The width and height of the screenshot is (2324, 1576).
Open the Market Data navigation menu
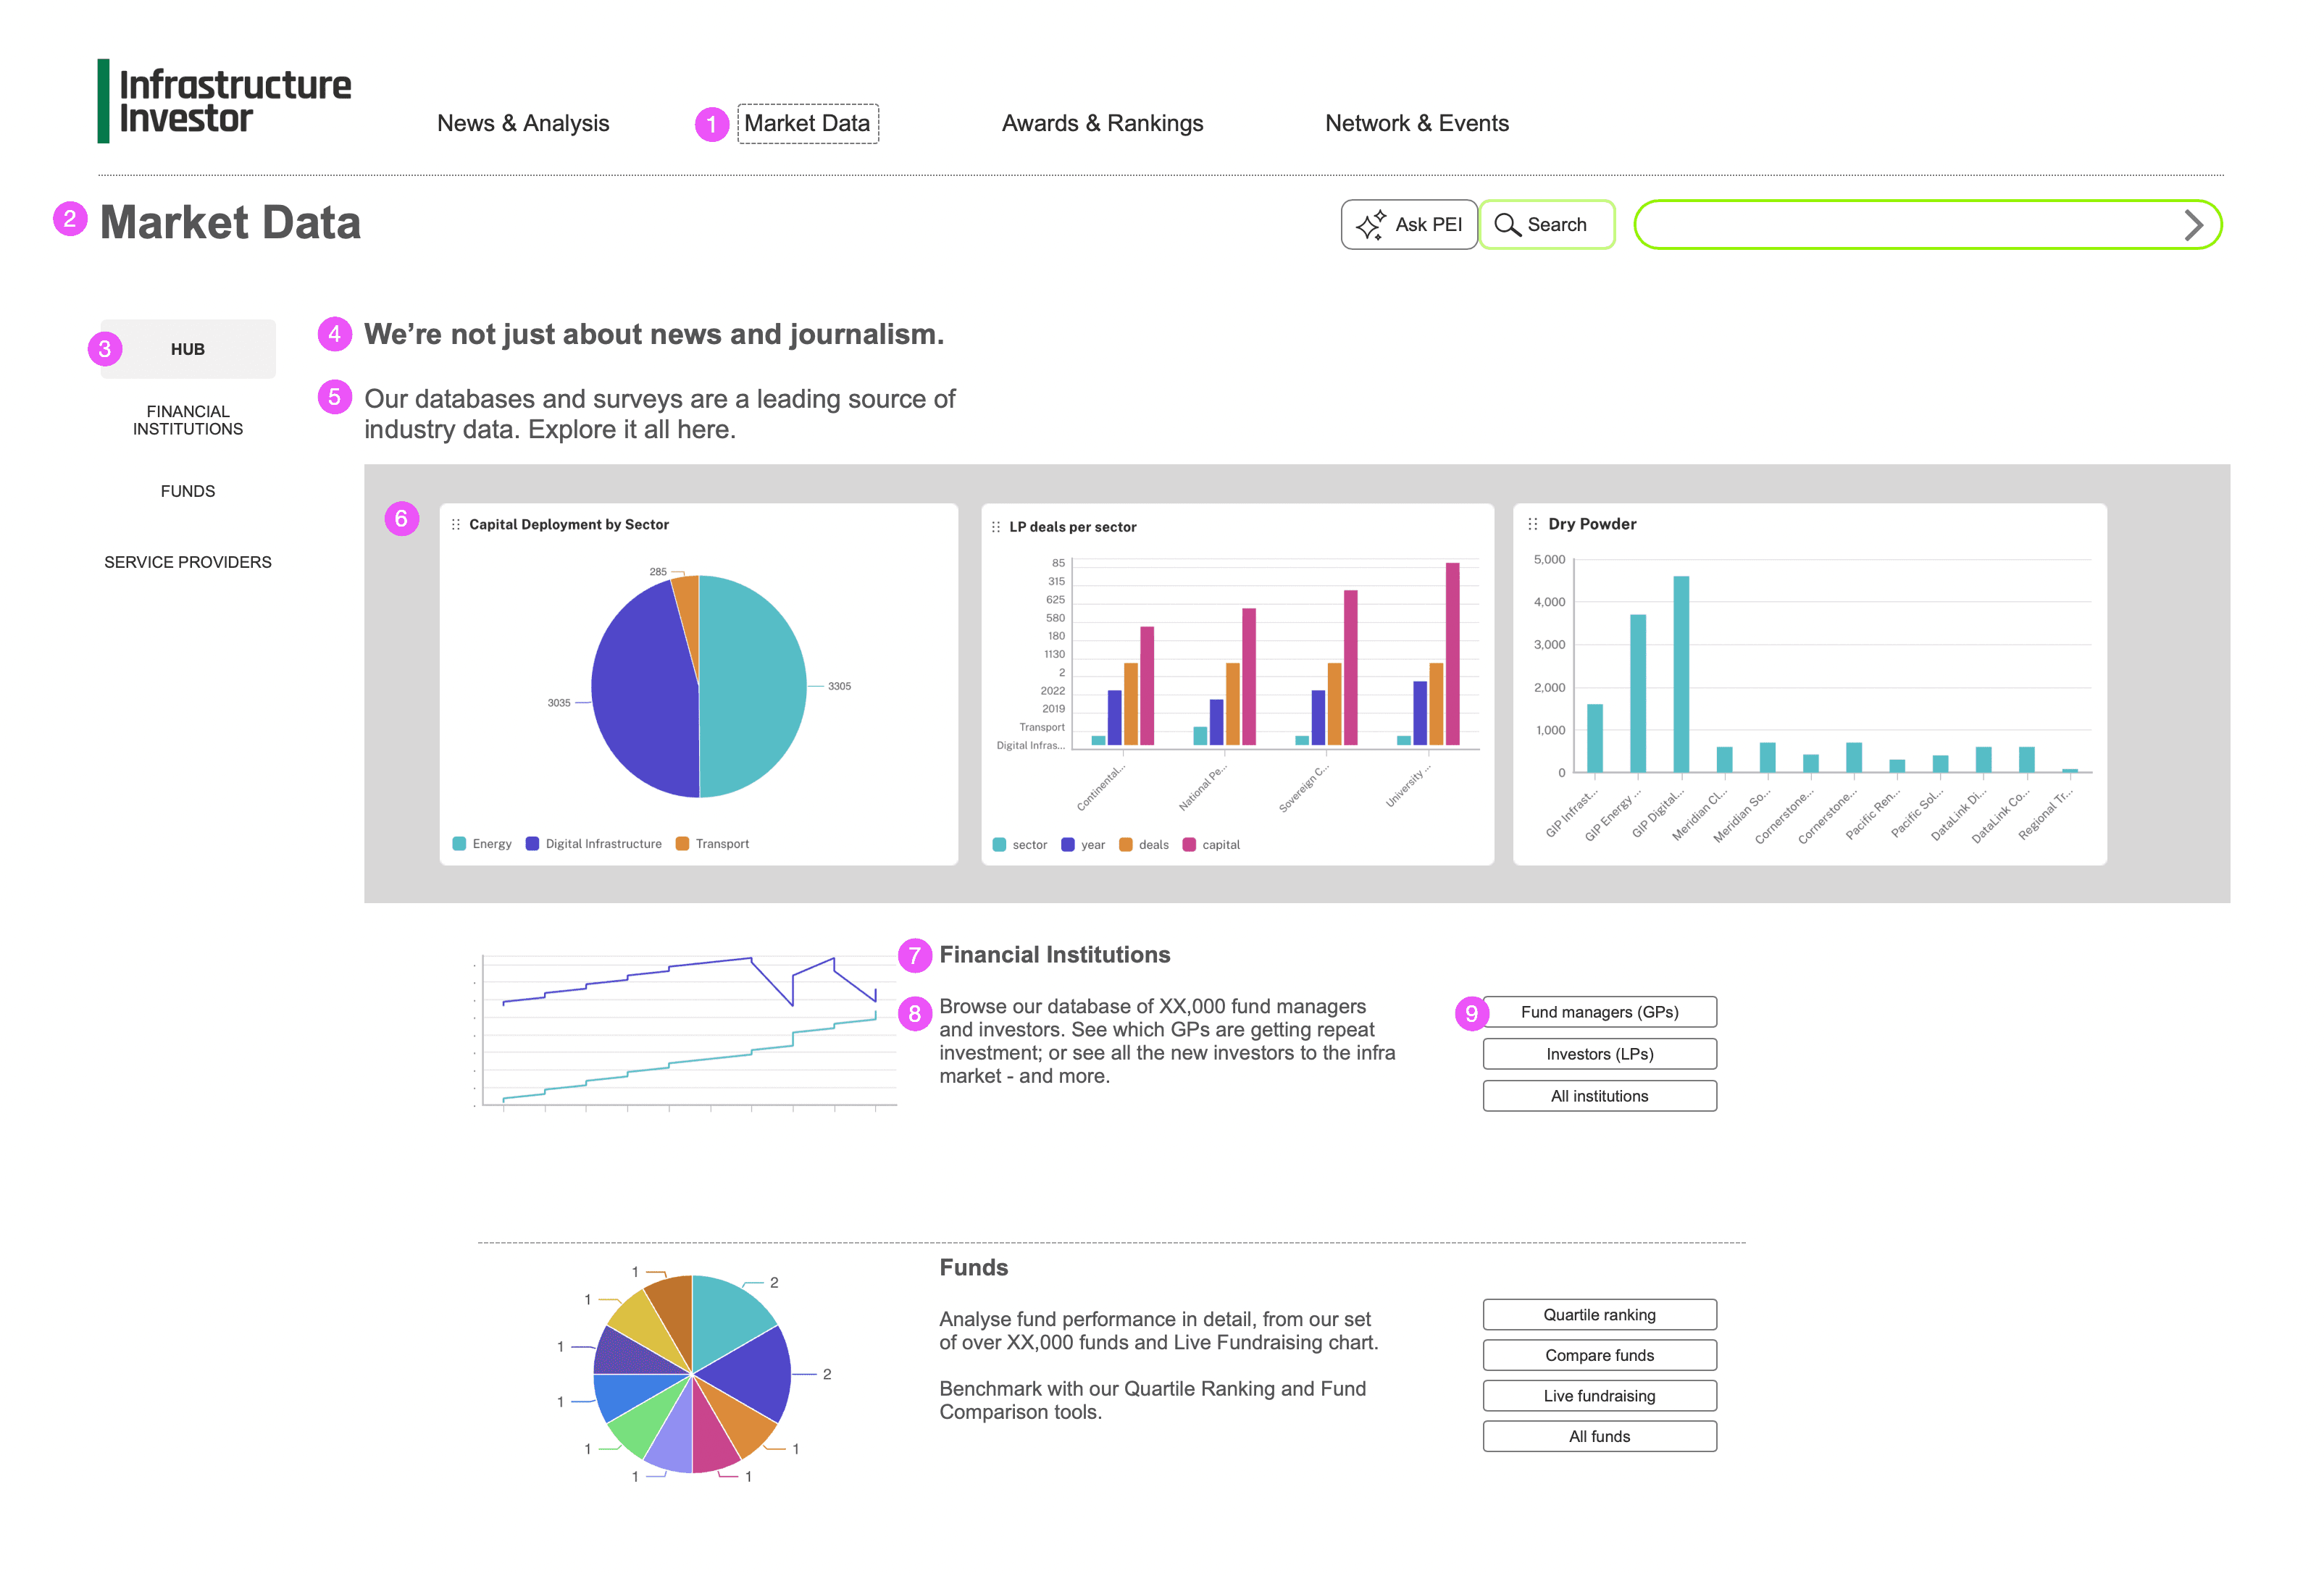[807, 123]
